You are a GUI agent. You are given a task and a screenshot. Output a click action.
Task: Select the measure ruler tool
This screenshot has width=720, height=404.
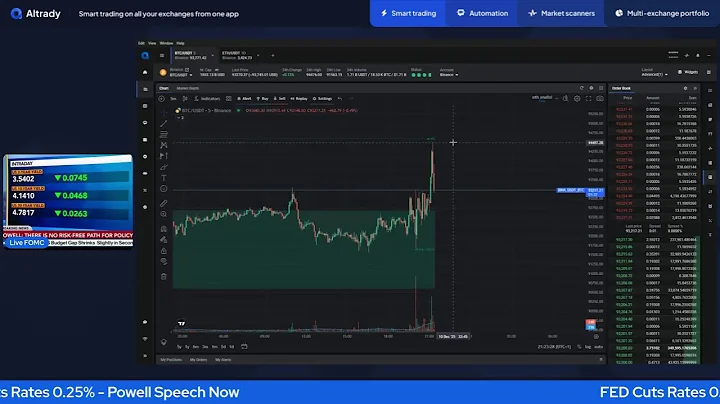coord(163,203)
